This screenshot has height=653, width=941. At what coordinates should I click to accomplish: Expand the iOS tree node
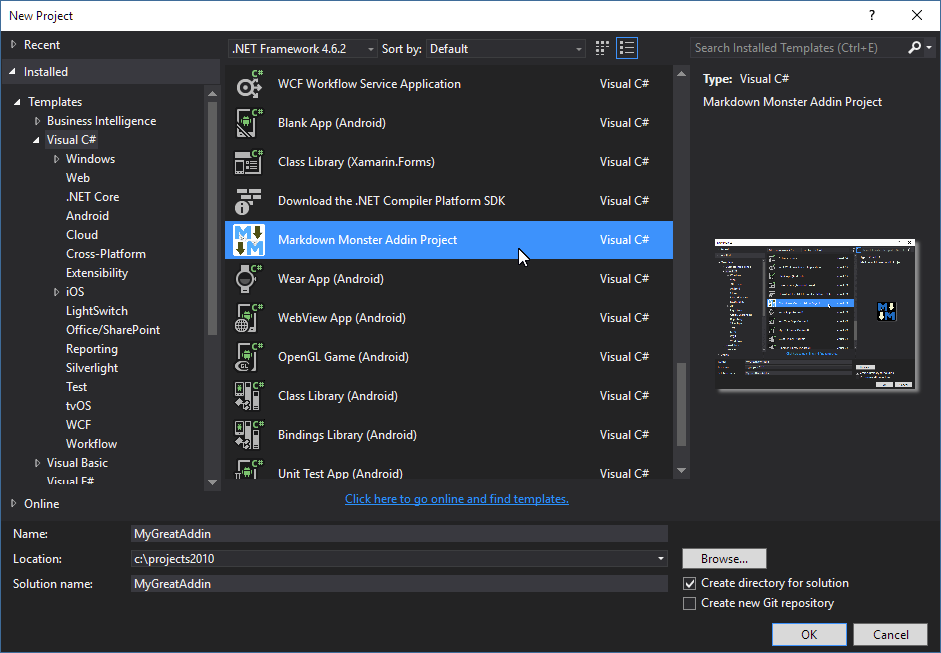click(x=56, y=292)
